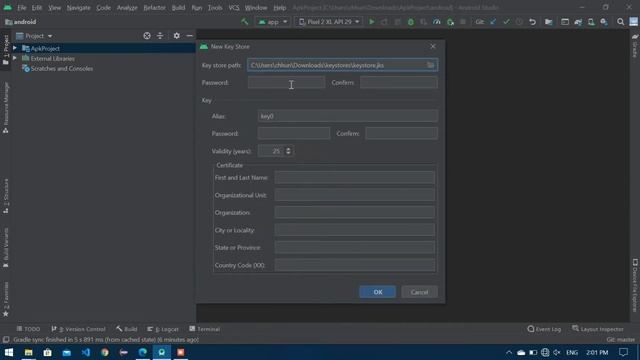
Task: Click Collapse All icon in Project panel
Action: click(160, 36)
